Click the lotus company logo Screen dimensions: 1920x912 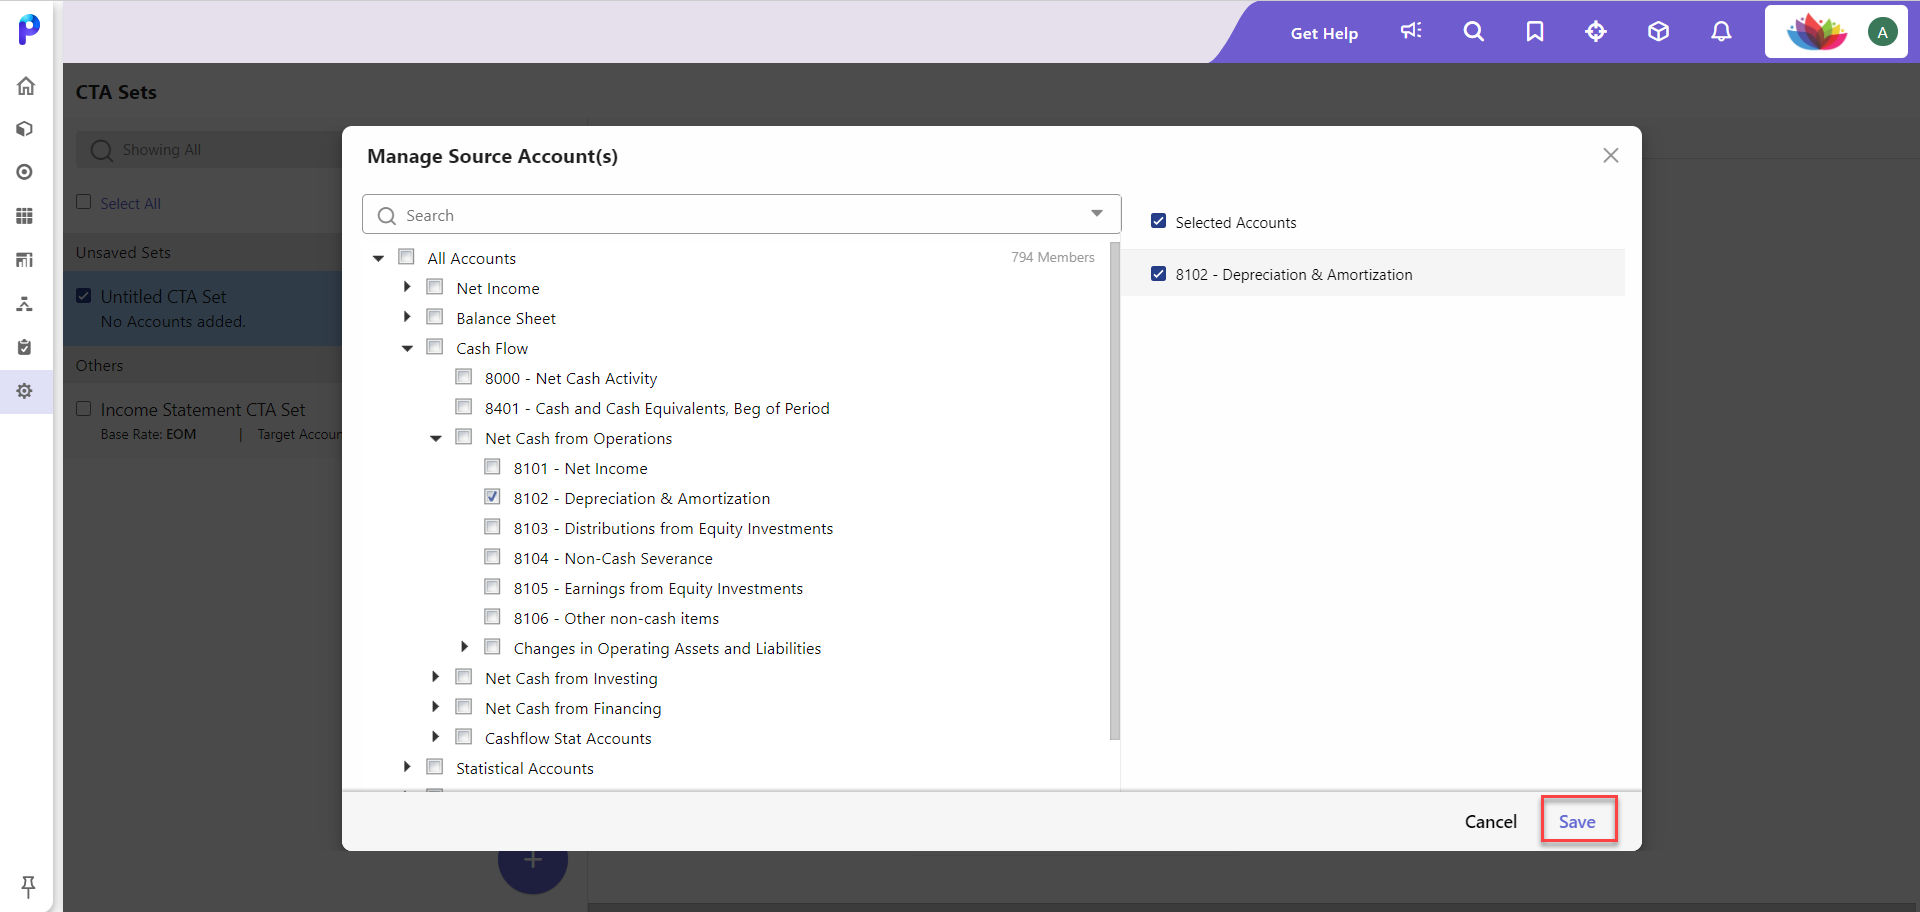coord(1817,32)
